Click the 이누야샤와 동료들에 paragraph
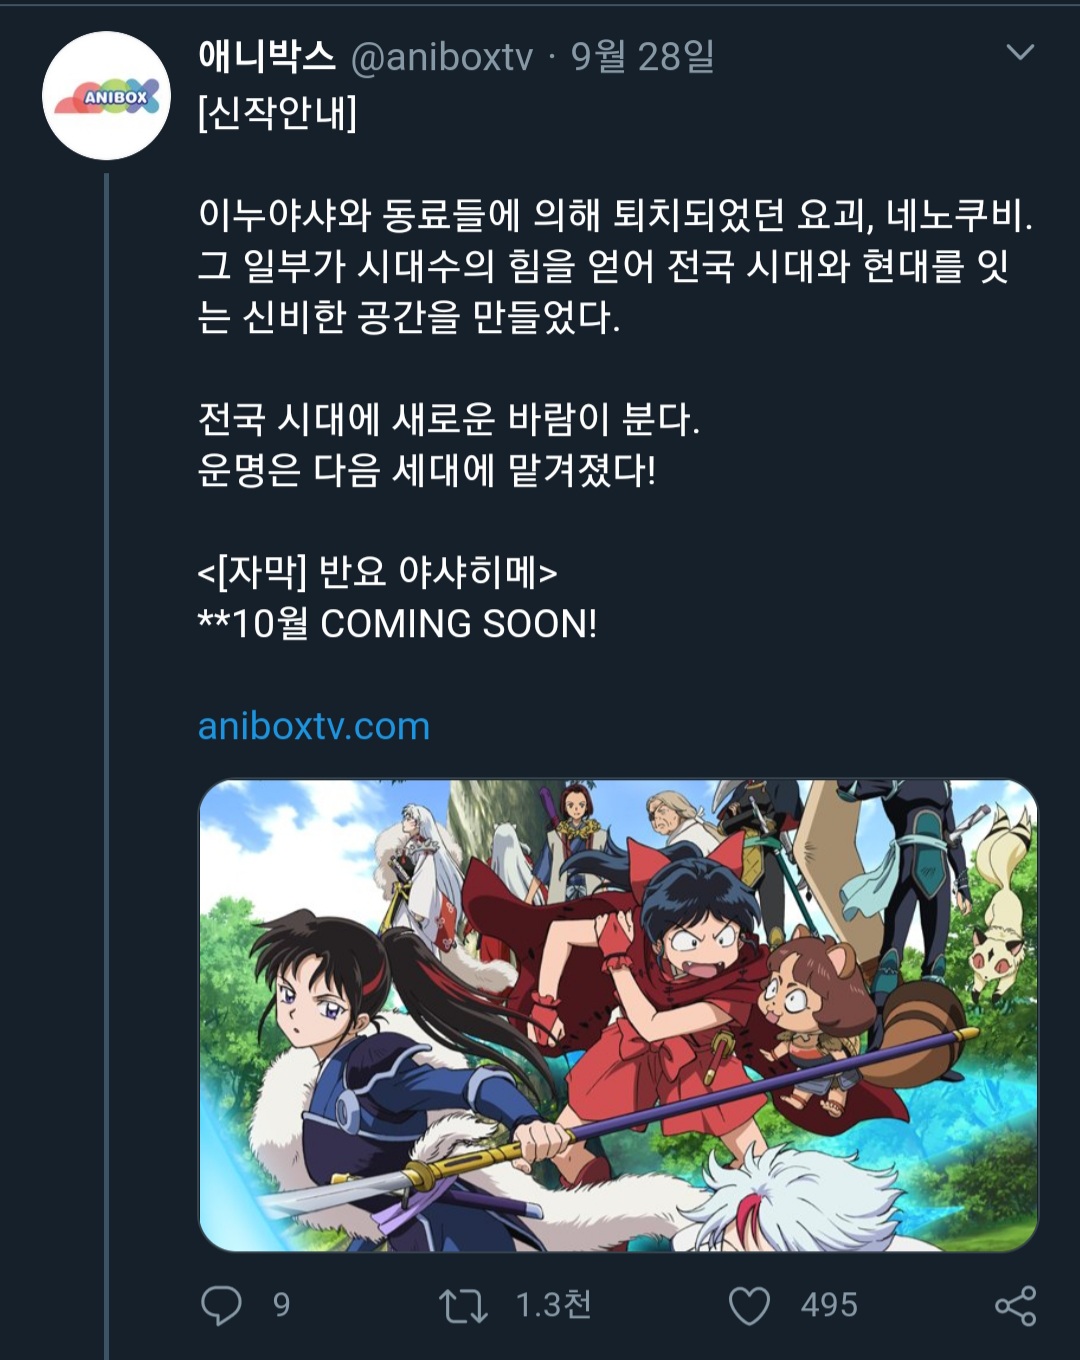 (615, 265)
